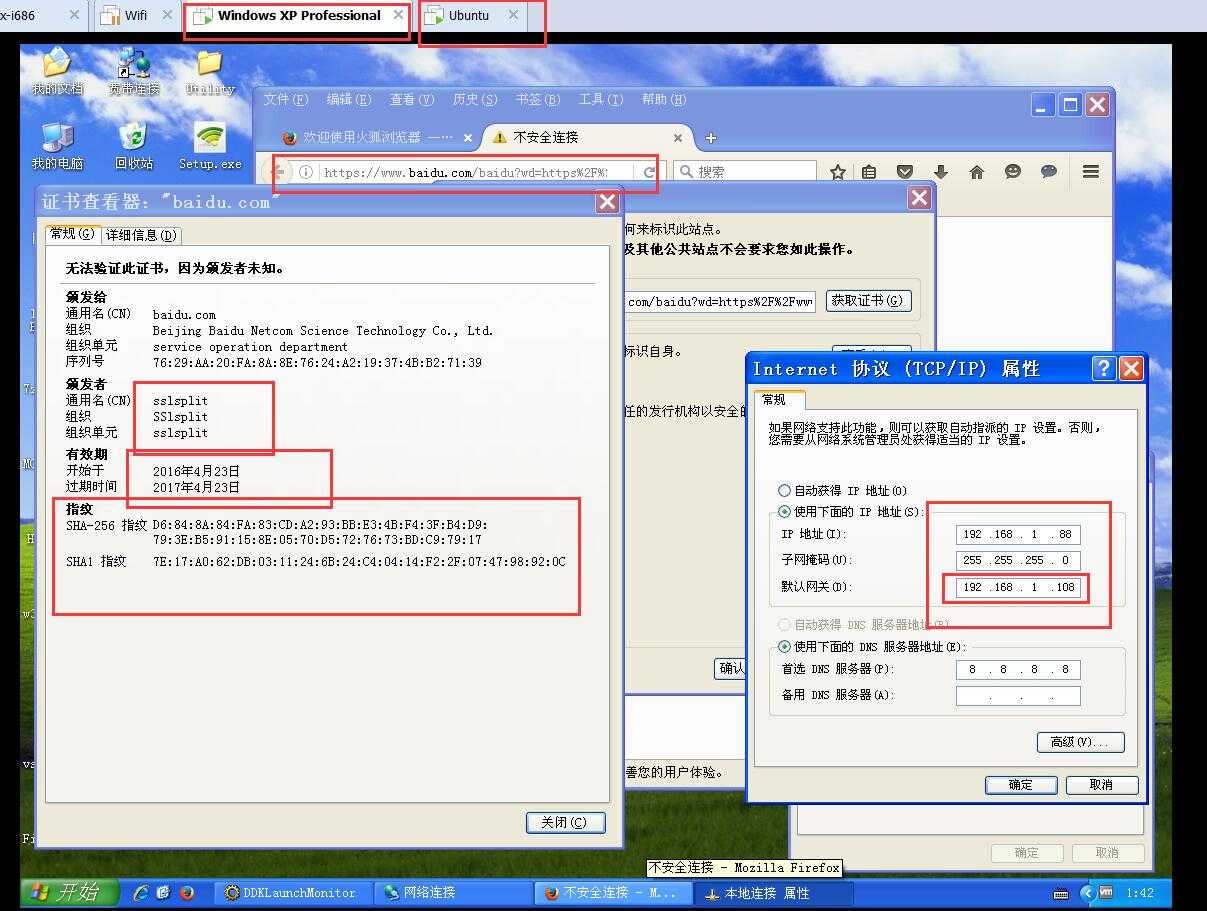Open 回收站 recycle bin desktop icon
Viewport: 1207px width, 911px height.
[x=134, y=146]
